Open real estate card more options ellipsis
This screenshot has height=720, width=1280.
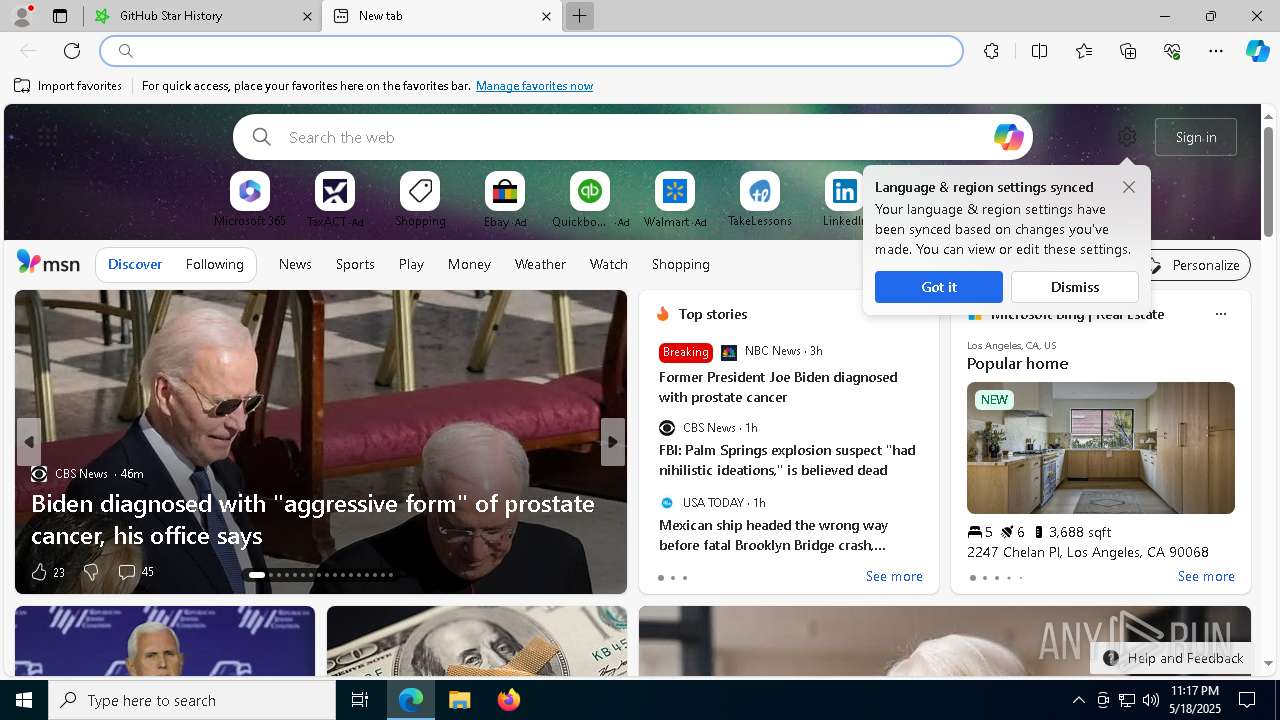1220,314
